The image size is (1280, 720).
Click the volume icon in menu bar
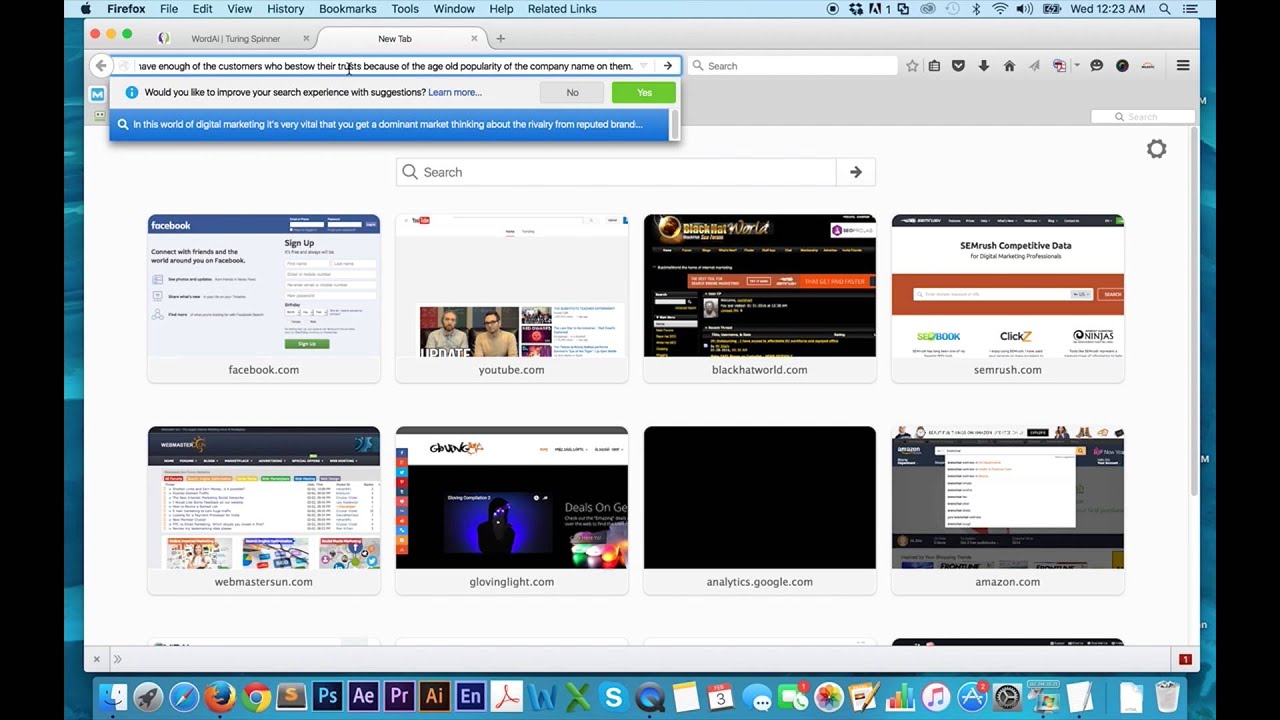pos(1025,9)
